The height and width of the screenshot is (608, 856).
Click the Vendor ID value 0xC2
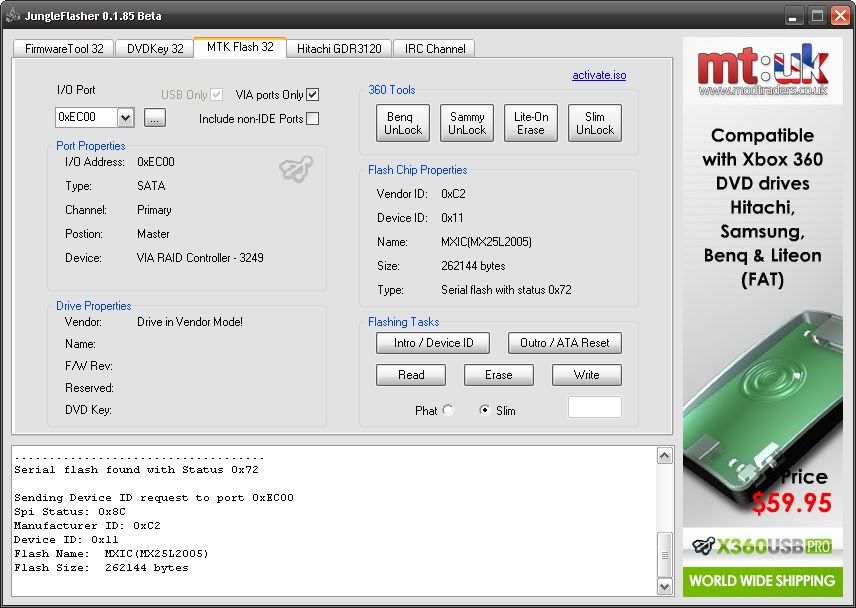453,194
